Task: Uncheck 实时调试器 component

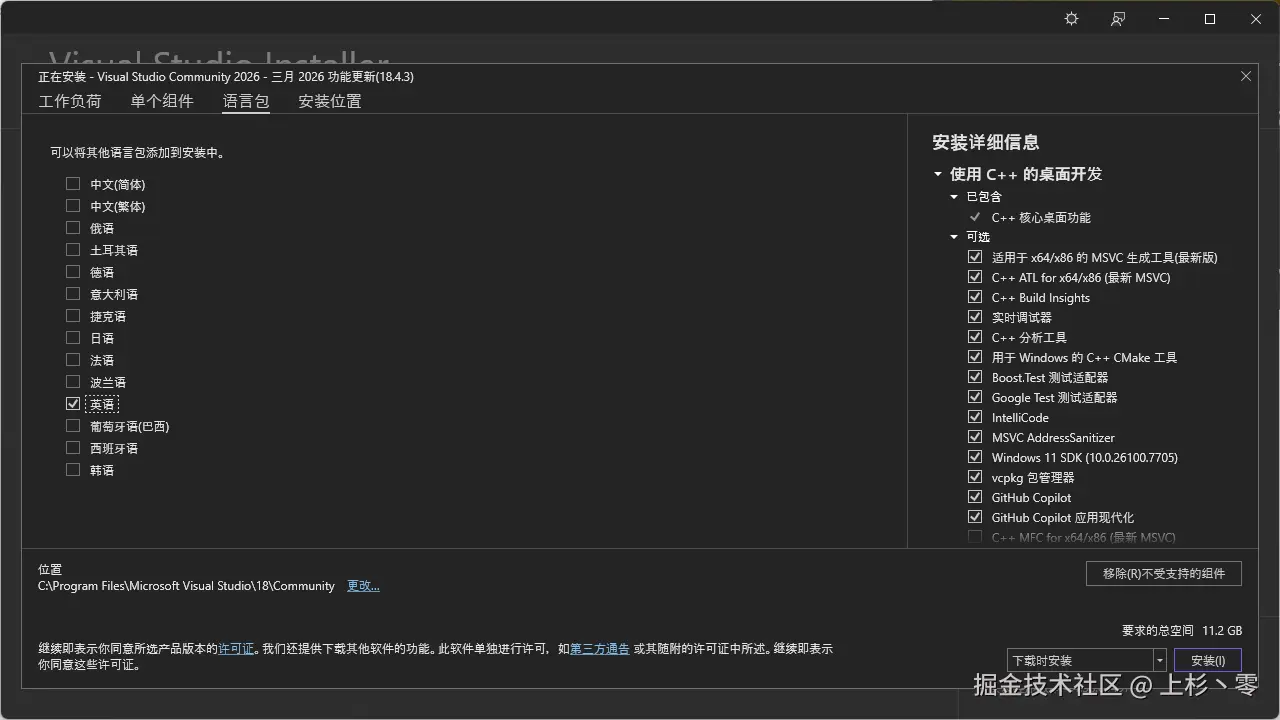Action: click(975, 317)
